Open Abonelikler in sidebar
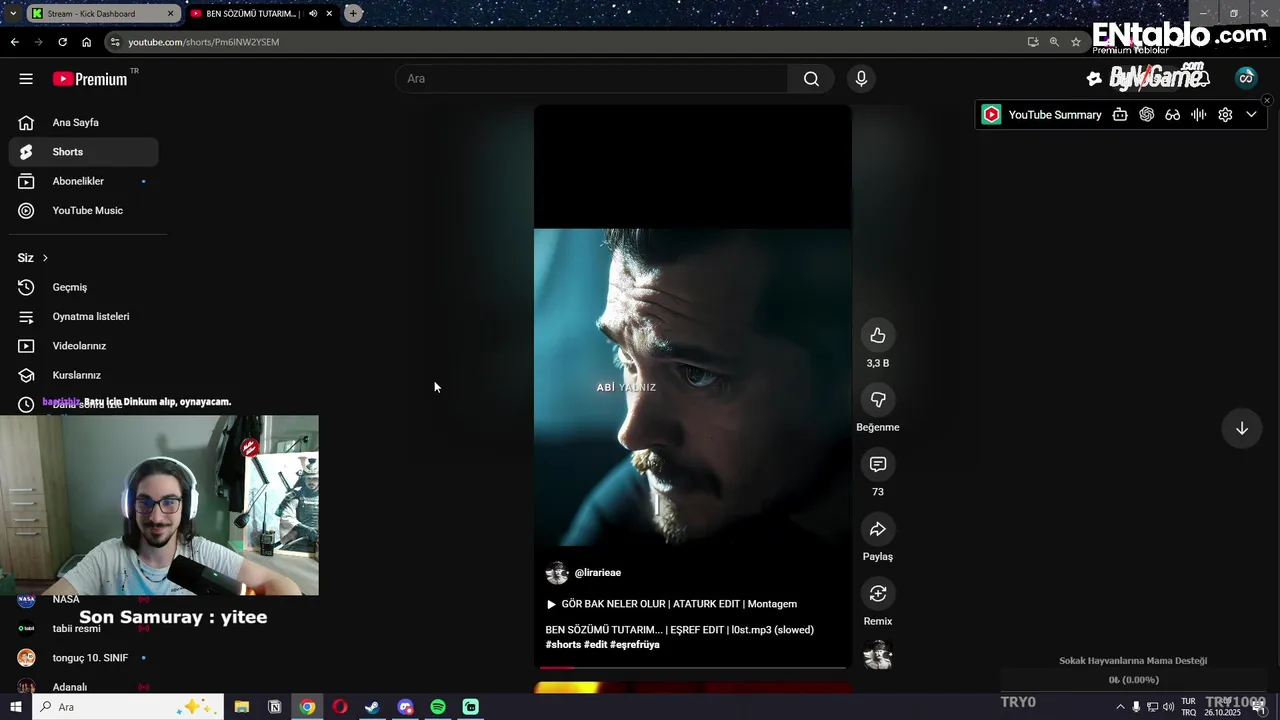 (84, 181)
